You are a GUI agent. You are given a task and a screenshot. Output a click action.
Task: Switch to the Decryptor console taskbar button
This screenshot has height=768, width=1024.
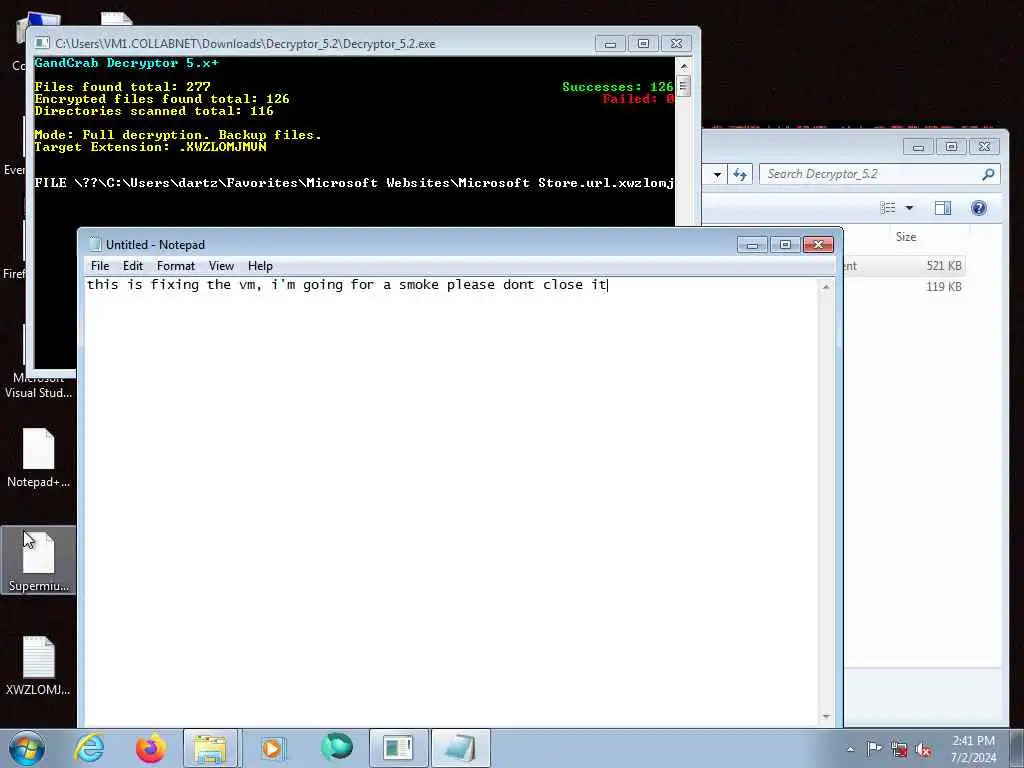pyautogui.click(x=398, y=748)
